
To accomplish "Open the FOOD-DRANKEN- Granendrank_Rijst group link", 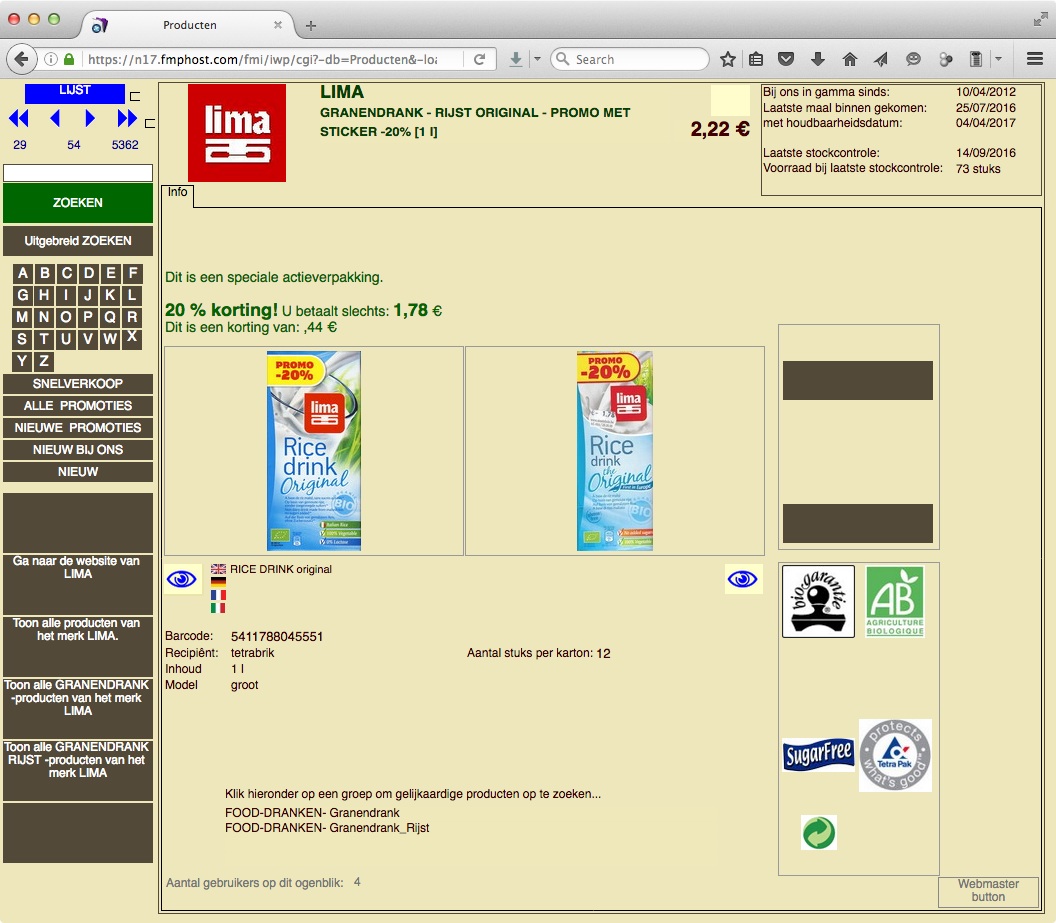I will [327, 828].
